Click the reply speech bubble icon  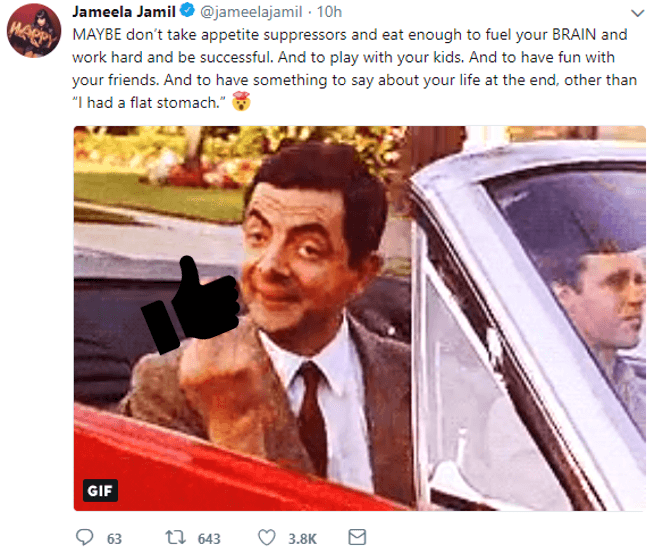(85, 537)
